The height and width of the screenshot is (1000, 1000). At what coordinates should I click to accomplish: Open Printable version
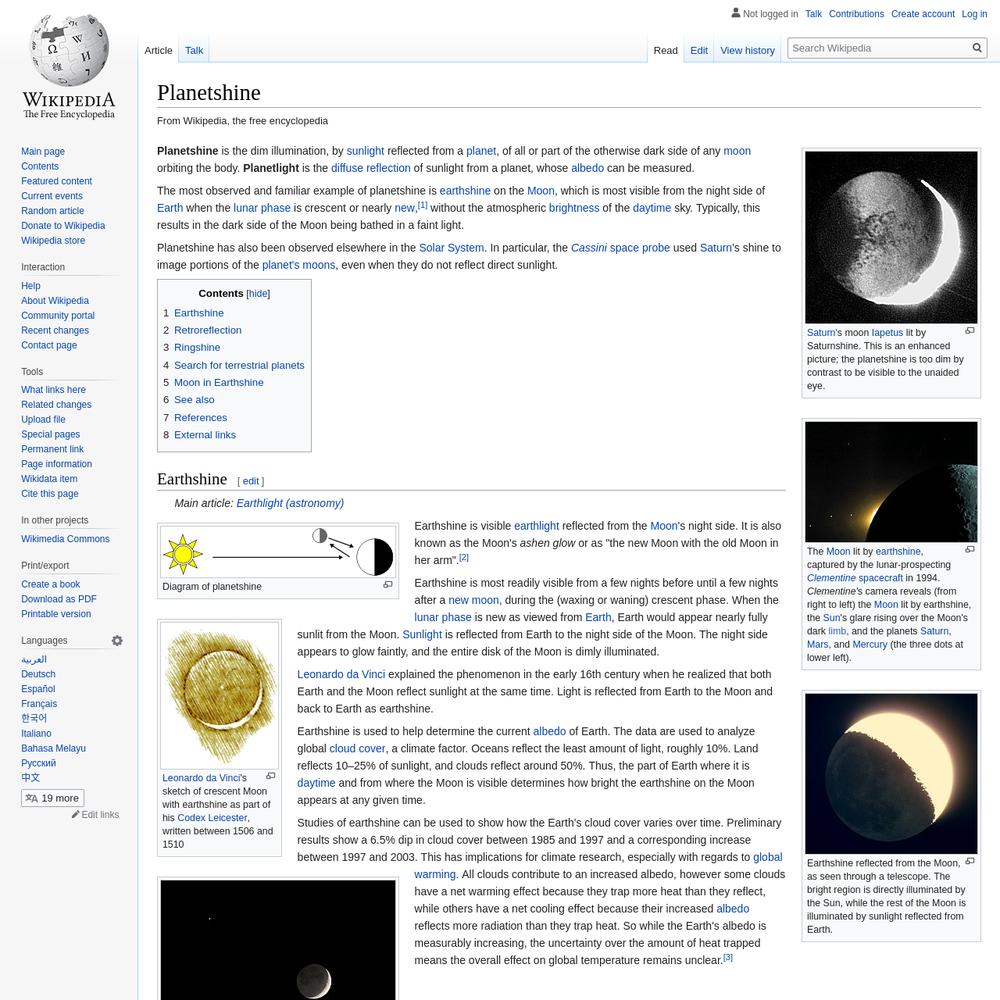[55, 614]
